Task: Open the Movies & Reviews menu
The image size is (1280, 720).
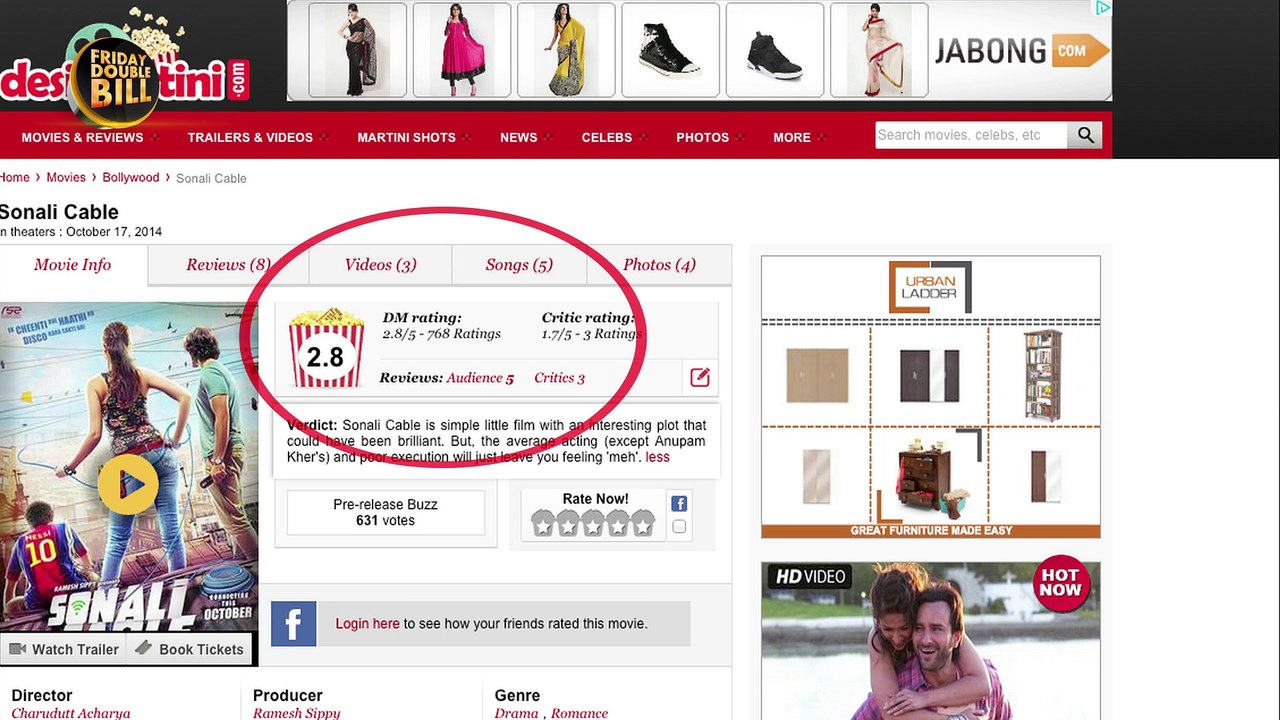Action: (x=83, y=137)
